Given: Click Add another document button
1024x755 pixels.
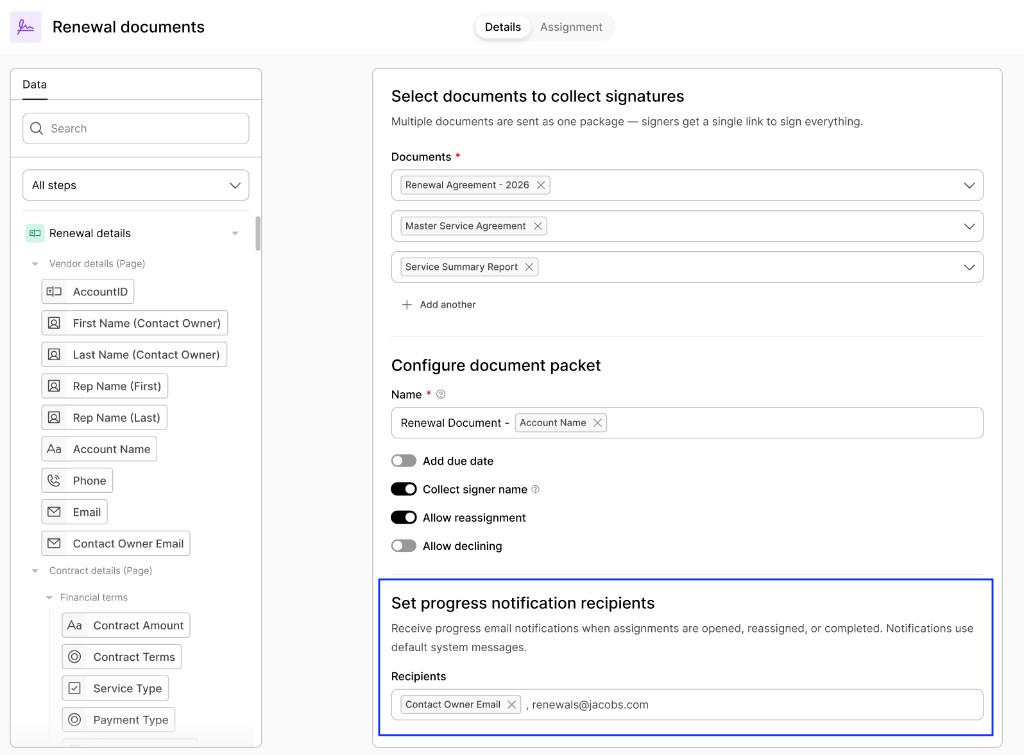Looking at the screenshot, I should pyautogui.click(x=439, y=305).
